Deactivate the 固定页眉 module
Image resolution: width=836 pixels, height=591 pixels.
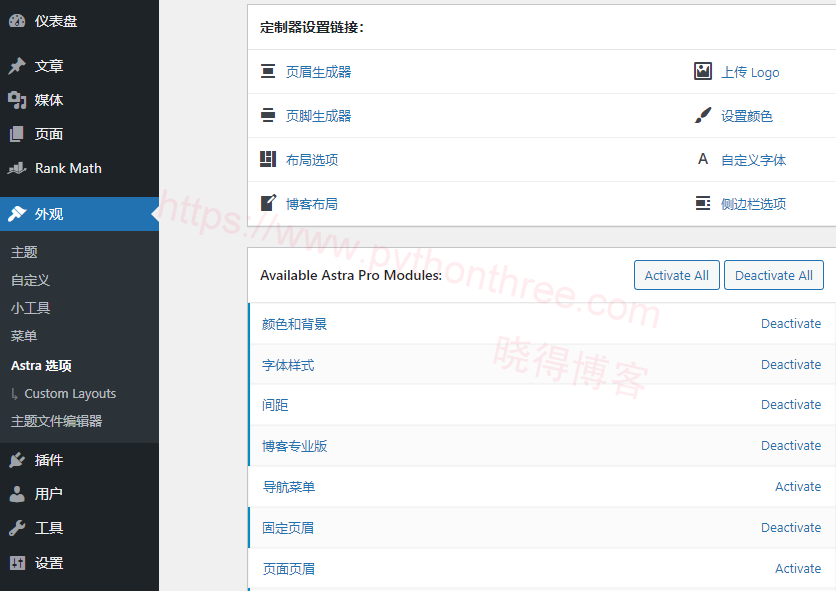(x=791, y=528)
